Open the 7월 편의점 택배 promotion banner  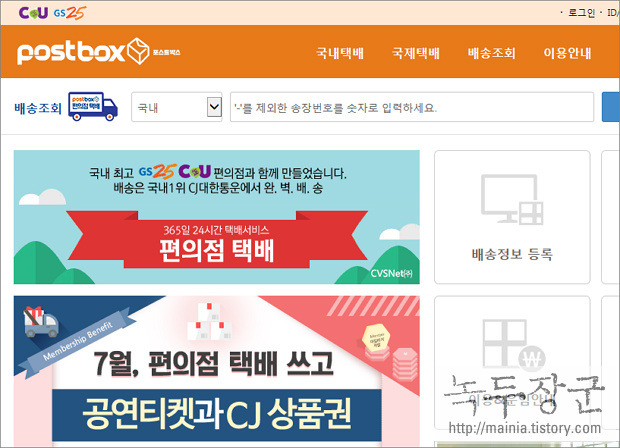pyautogui.click(x=217, y=372)
